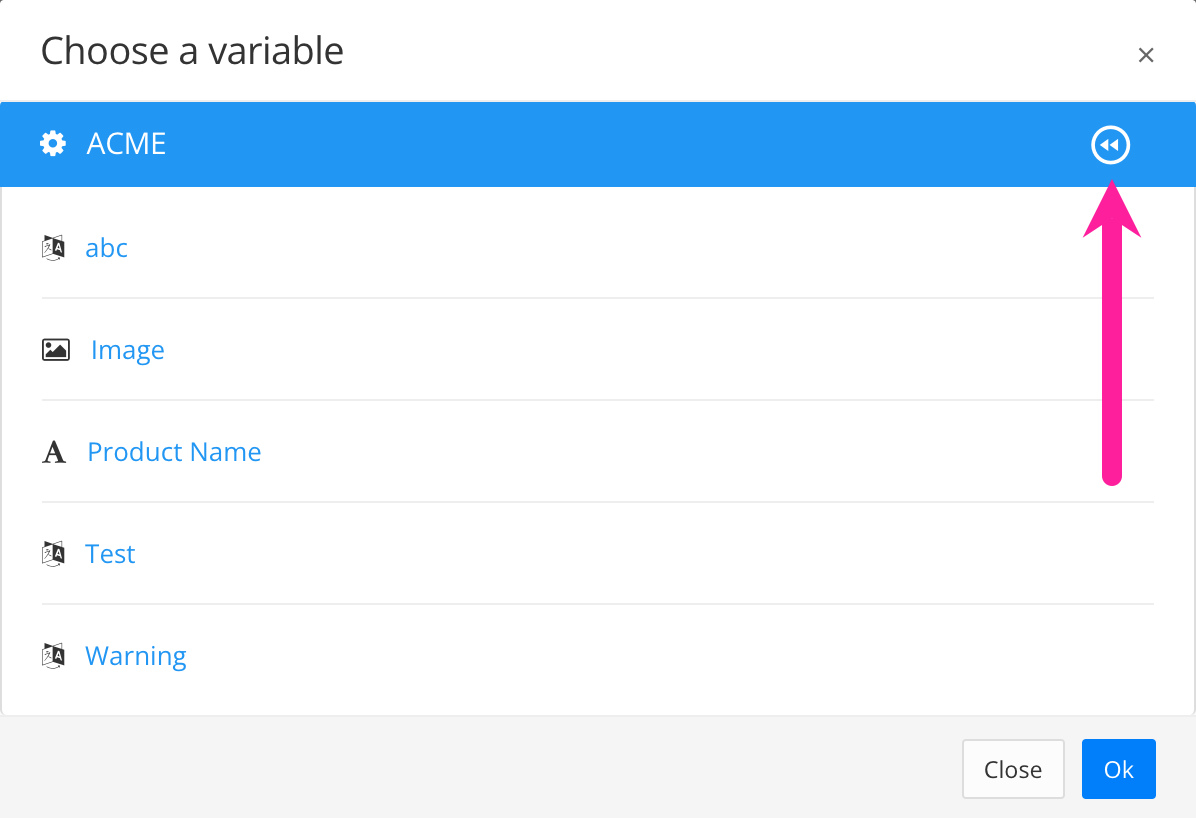Click the text 'A' icon by Product Name
Viewport: 1196px width, 818px height.
pyautogui.click(x=54, y=453)
